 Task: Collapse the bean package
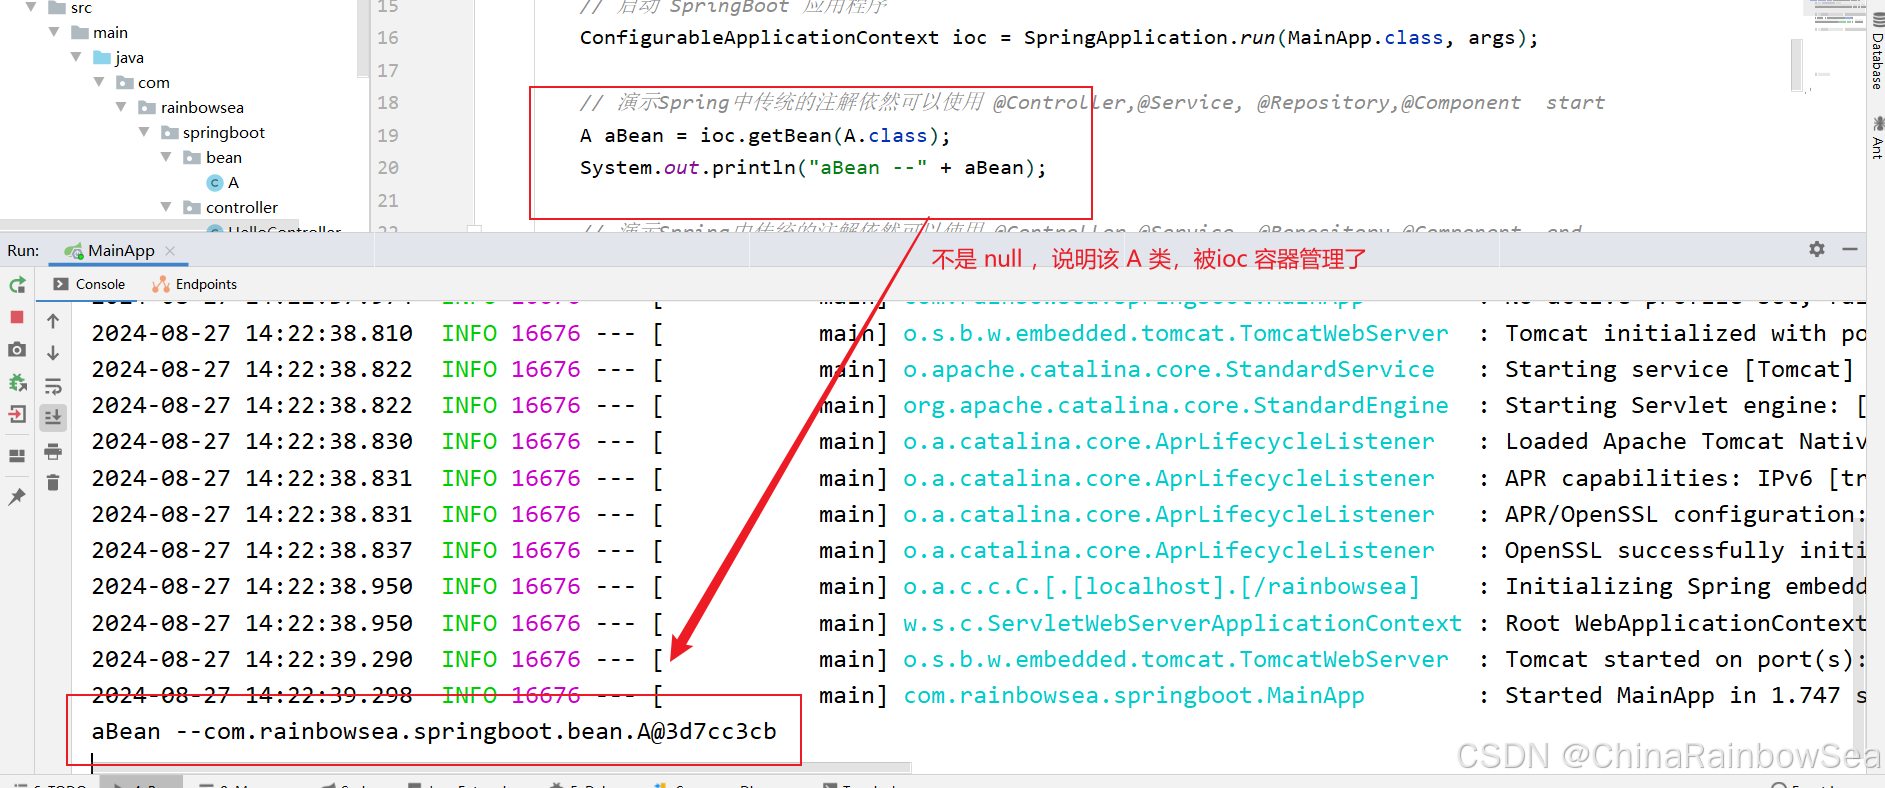[166, 157]
